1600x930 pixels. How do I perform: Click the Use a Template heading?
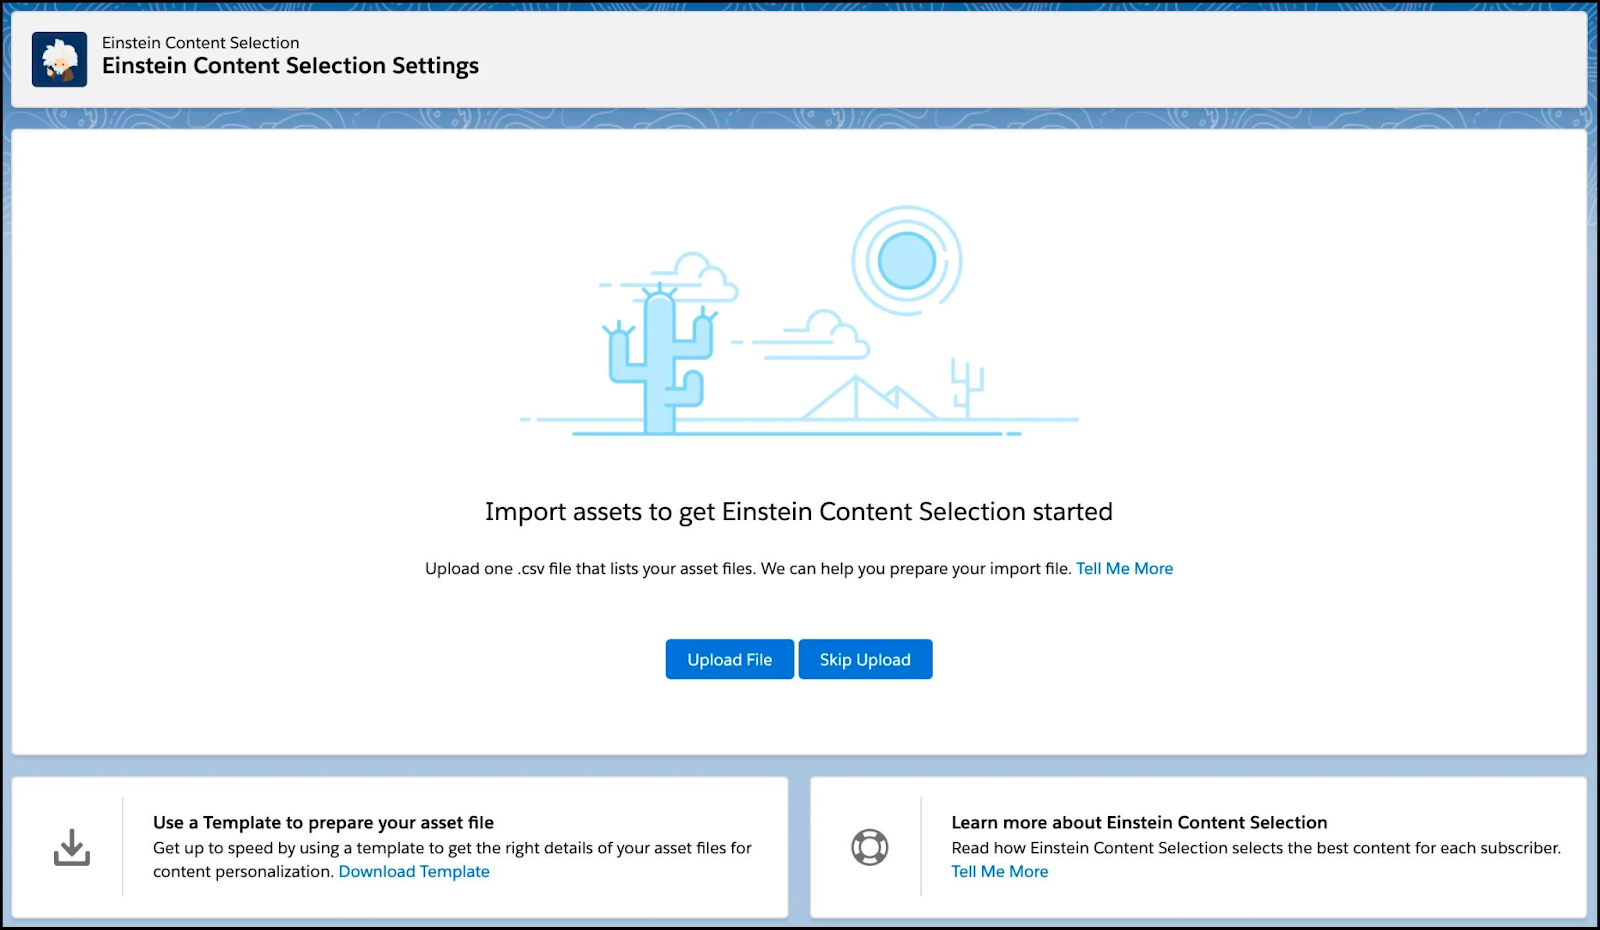point(323,822)
